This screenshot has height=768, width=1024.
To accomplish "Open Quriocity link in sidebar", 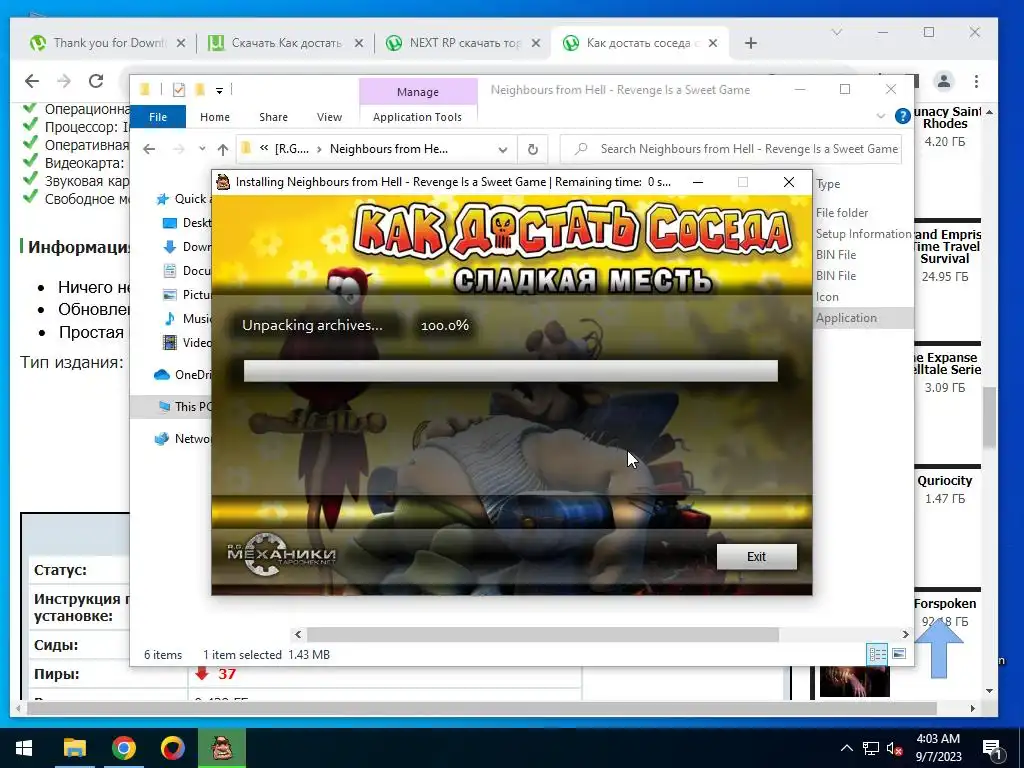I will (x=945, y=481).
